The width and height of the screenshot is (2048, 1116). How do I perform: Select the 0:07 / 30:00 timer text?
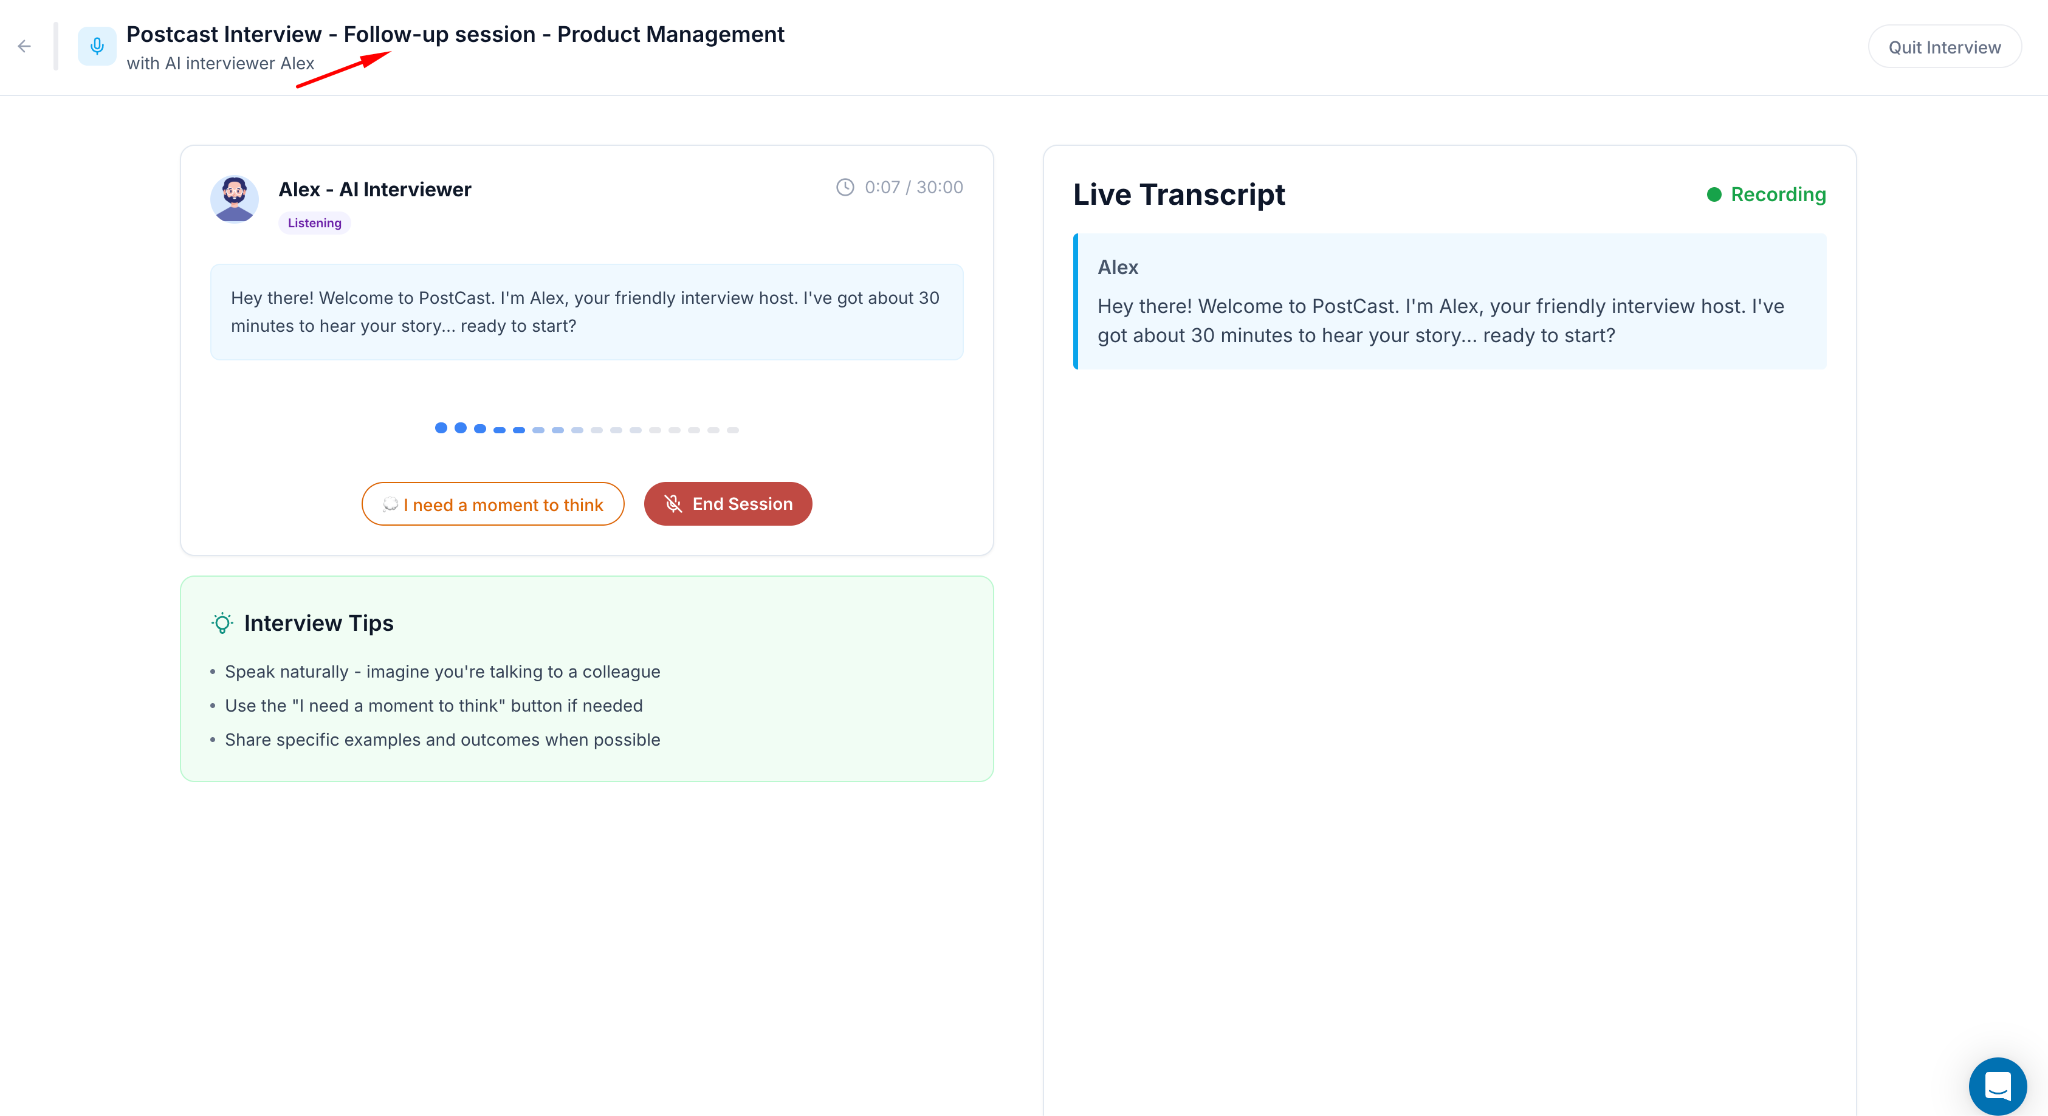pos(914,187)
